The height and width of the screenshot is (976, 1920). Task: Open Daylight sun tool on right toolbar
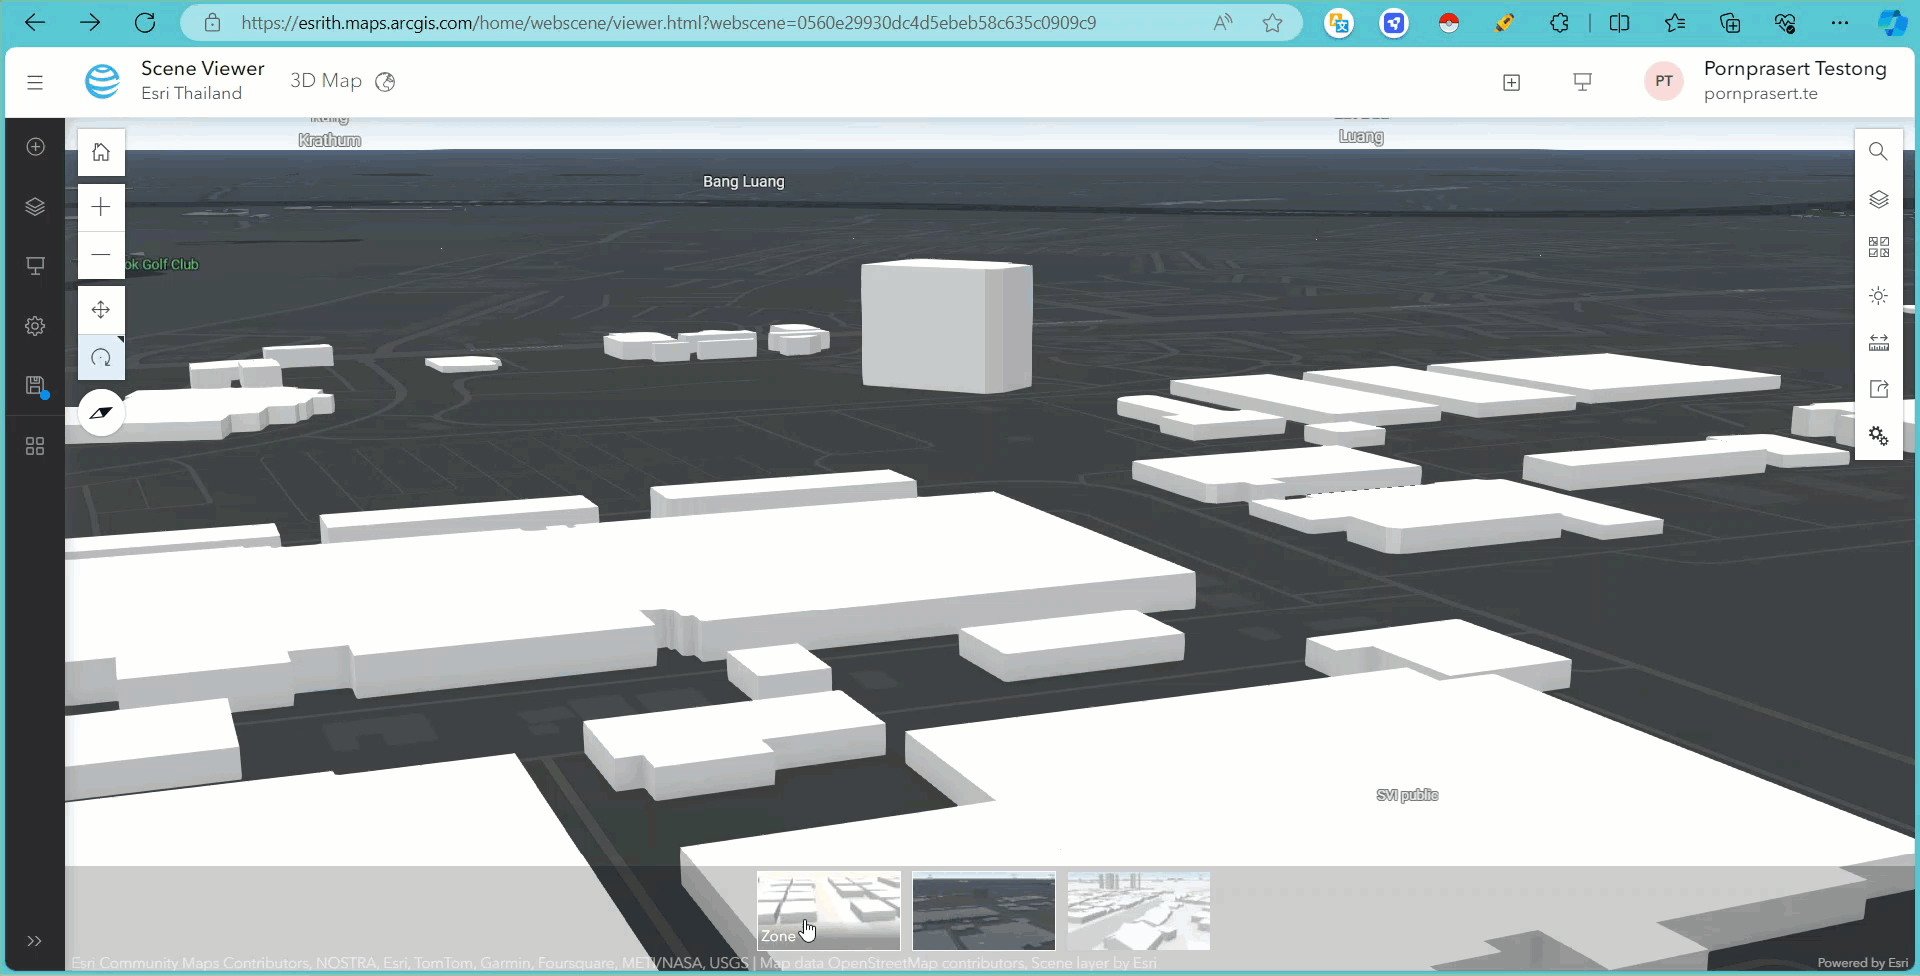(x=1878, y=295)
